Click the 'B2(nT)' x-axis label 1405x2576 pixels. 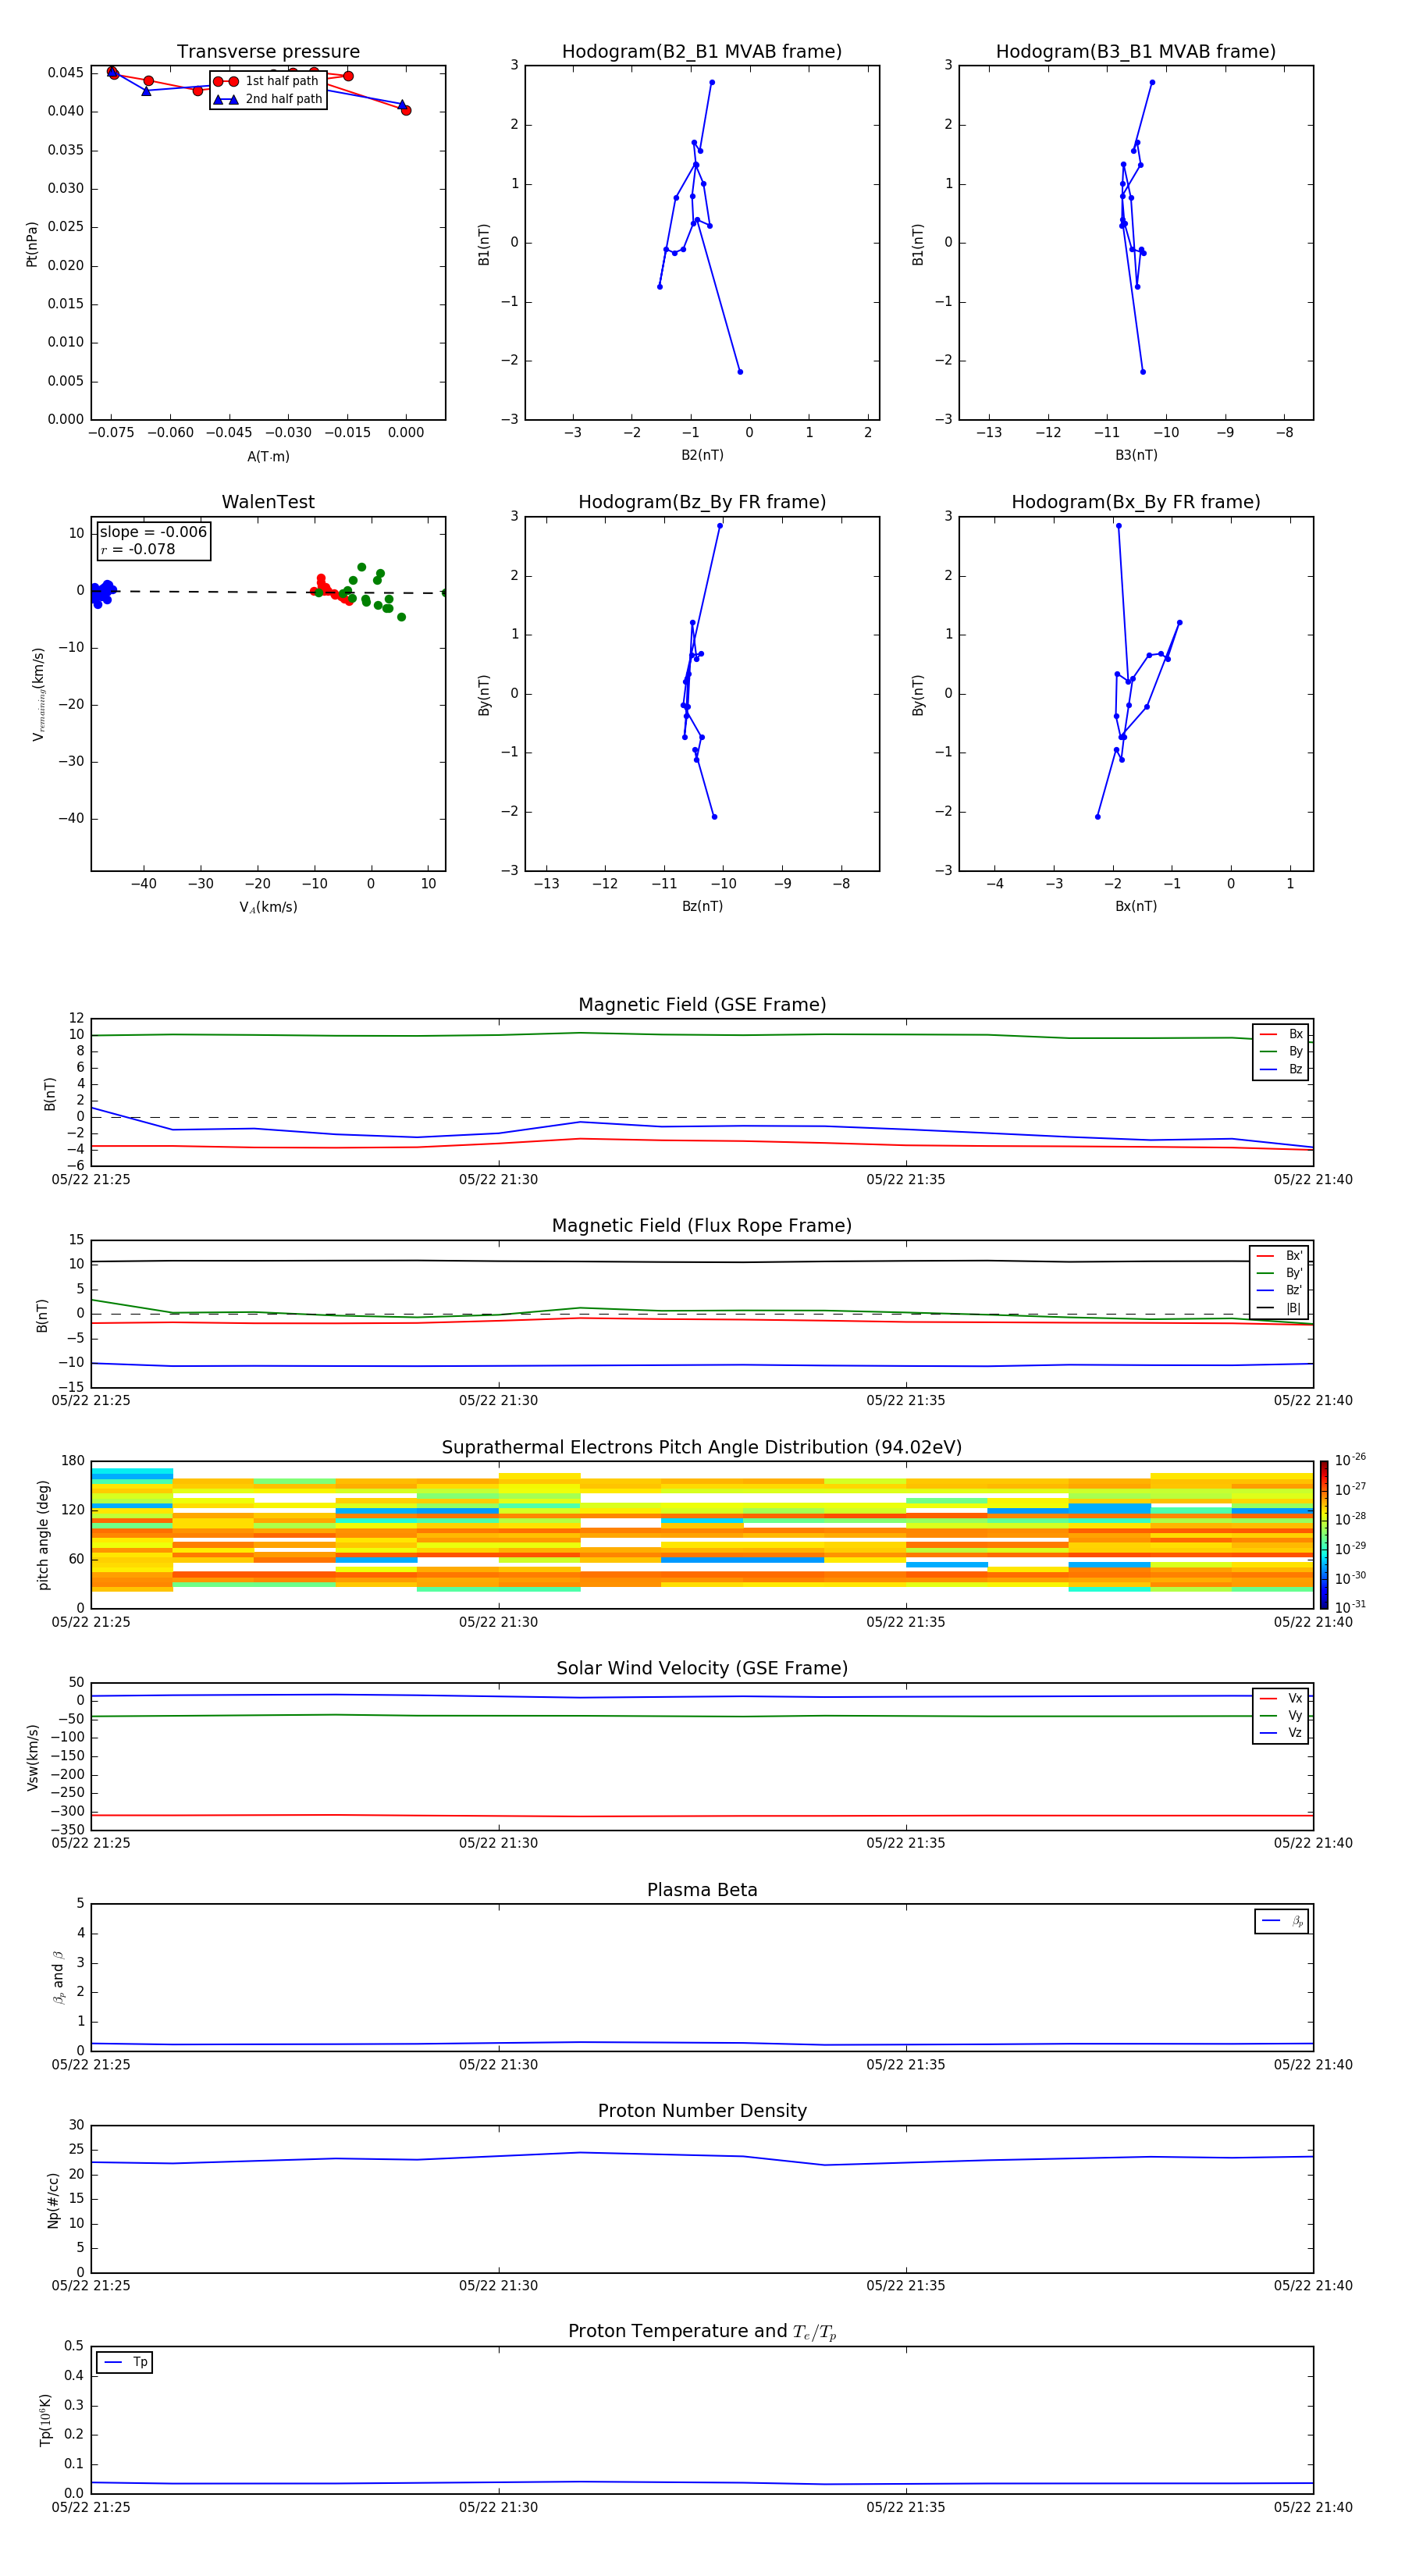pos(702,455)
